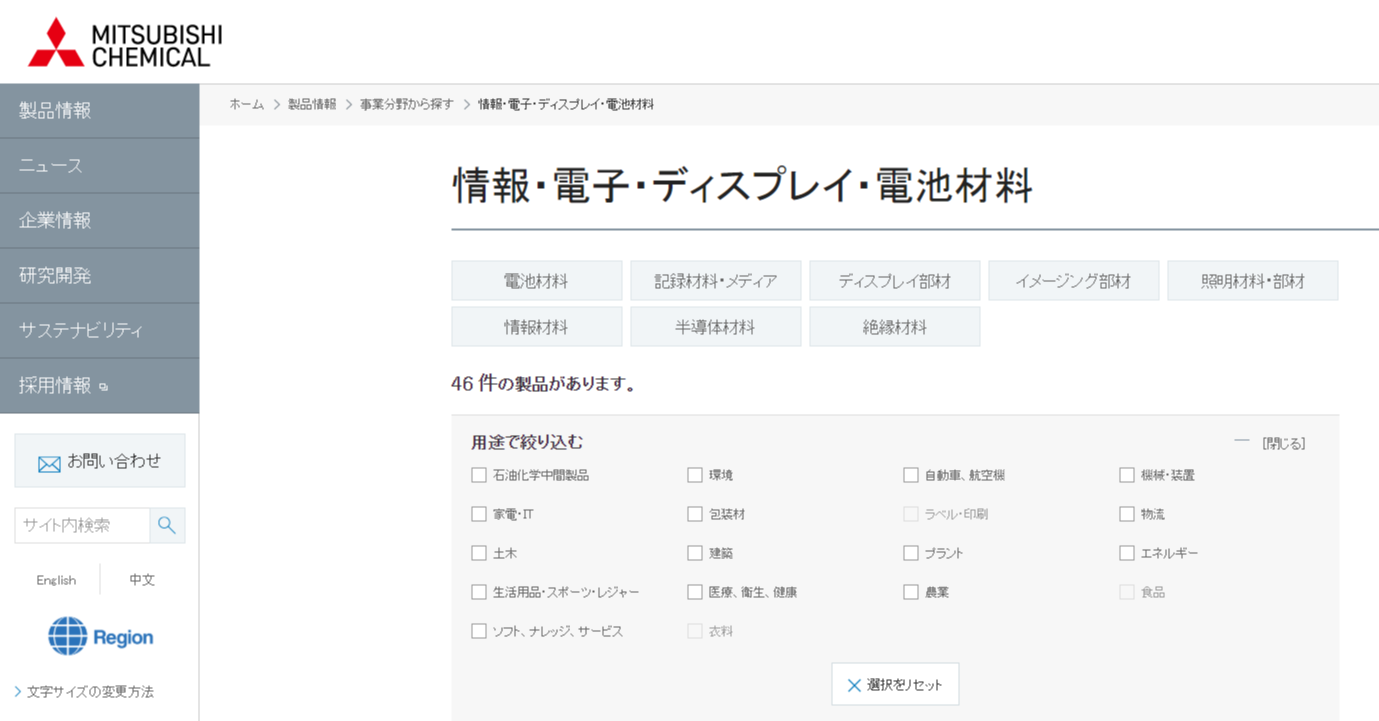The image size is (1379, 721).
Task: Select the 電池材料 category button
Action: pyautogui.click(x=536, y=281)
